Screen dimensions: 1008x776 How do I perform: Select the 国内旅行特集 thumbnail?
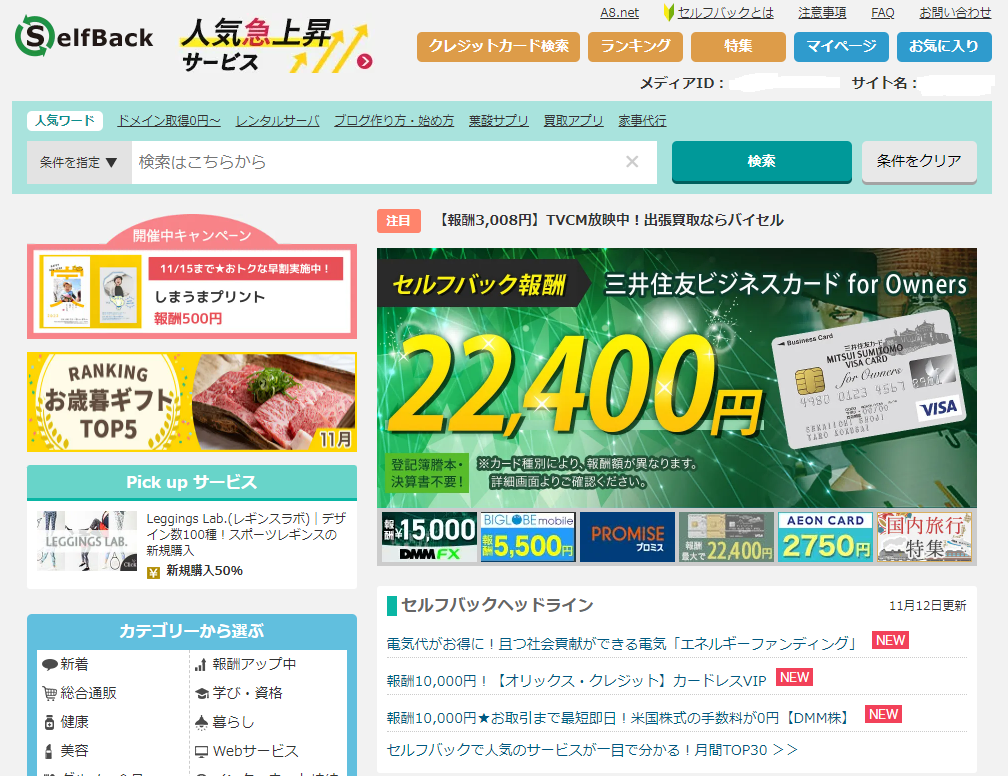coord(924,537)
